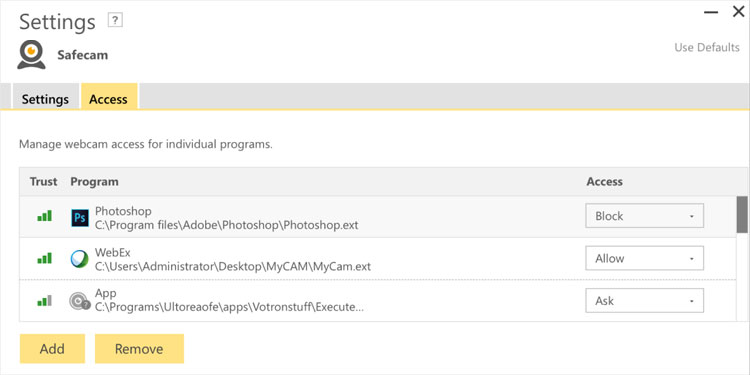Click the Photoshop Ps program icon
This screenshot has height=375, width=750.
click(80, 218)
